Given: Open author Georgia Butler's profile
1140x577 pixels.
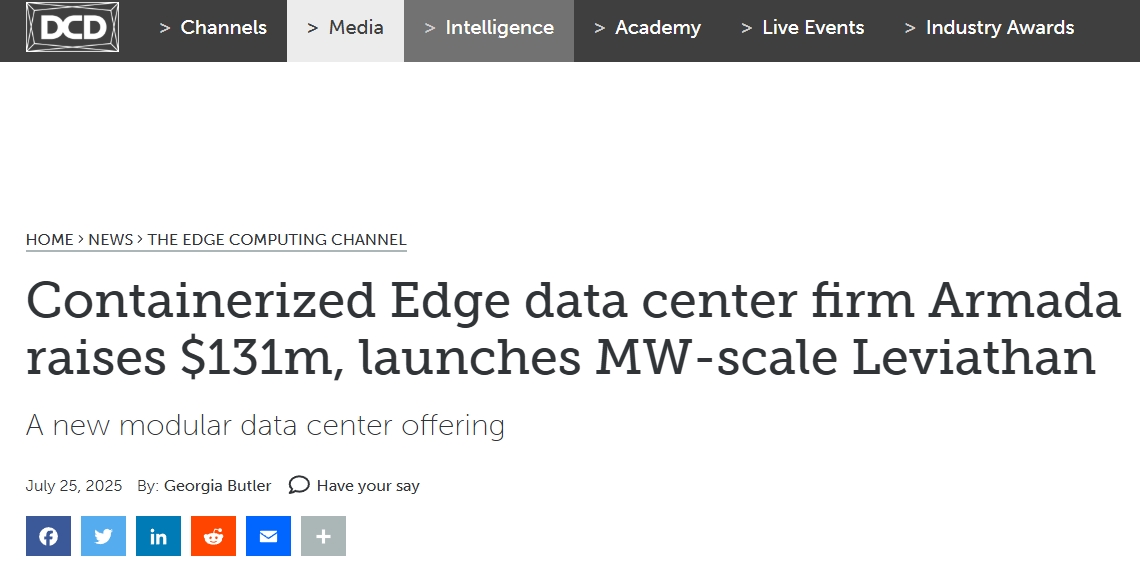Looking at the screenshot, I should point(217,485).
